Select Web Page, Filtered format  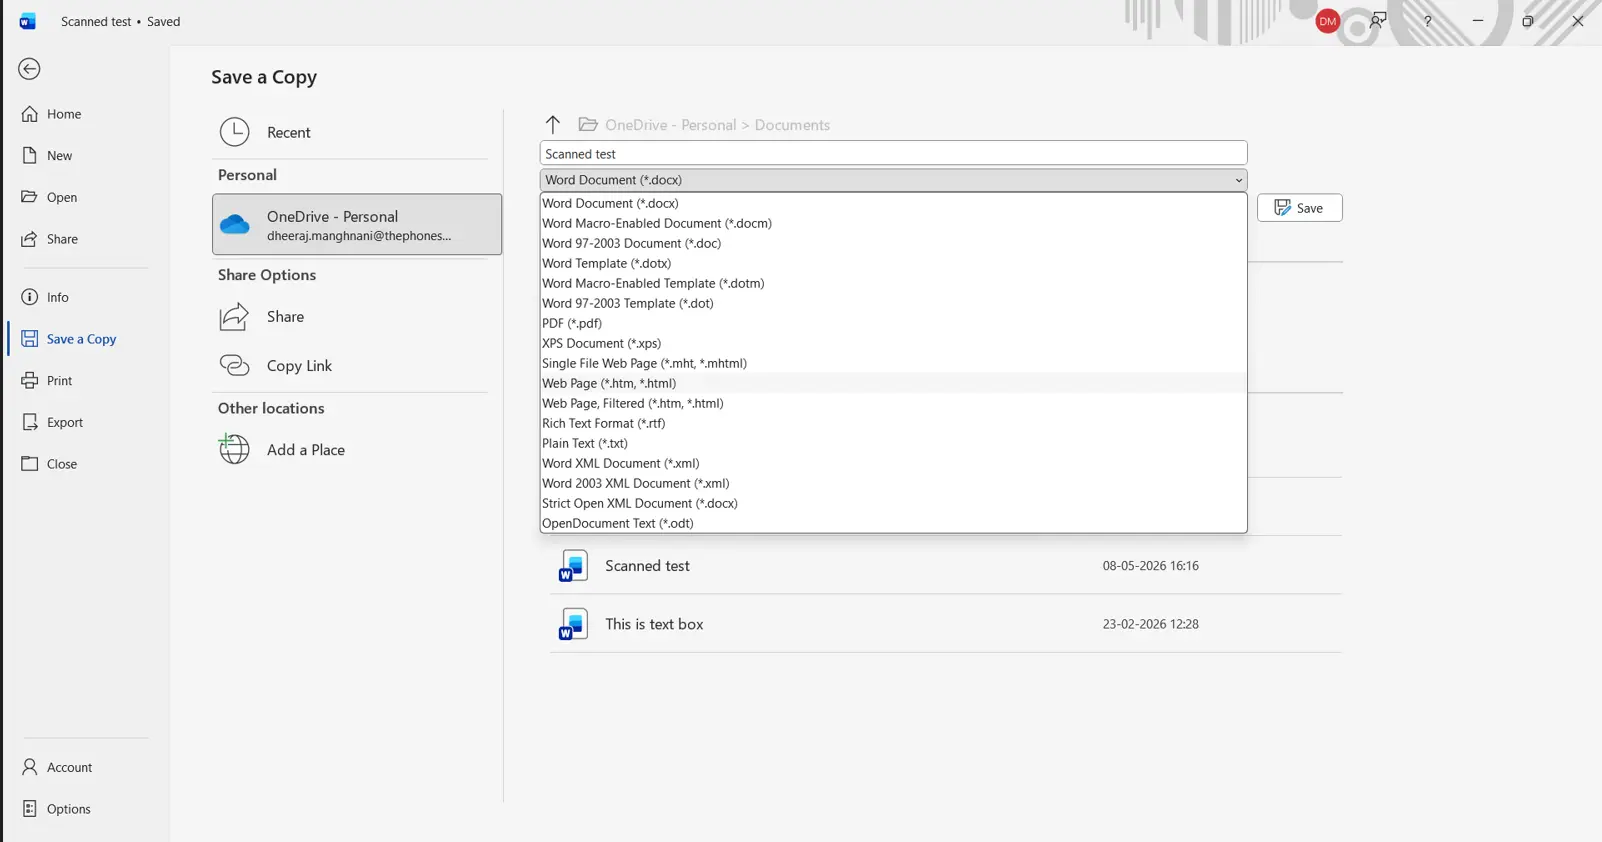[893, 403]
